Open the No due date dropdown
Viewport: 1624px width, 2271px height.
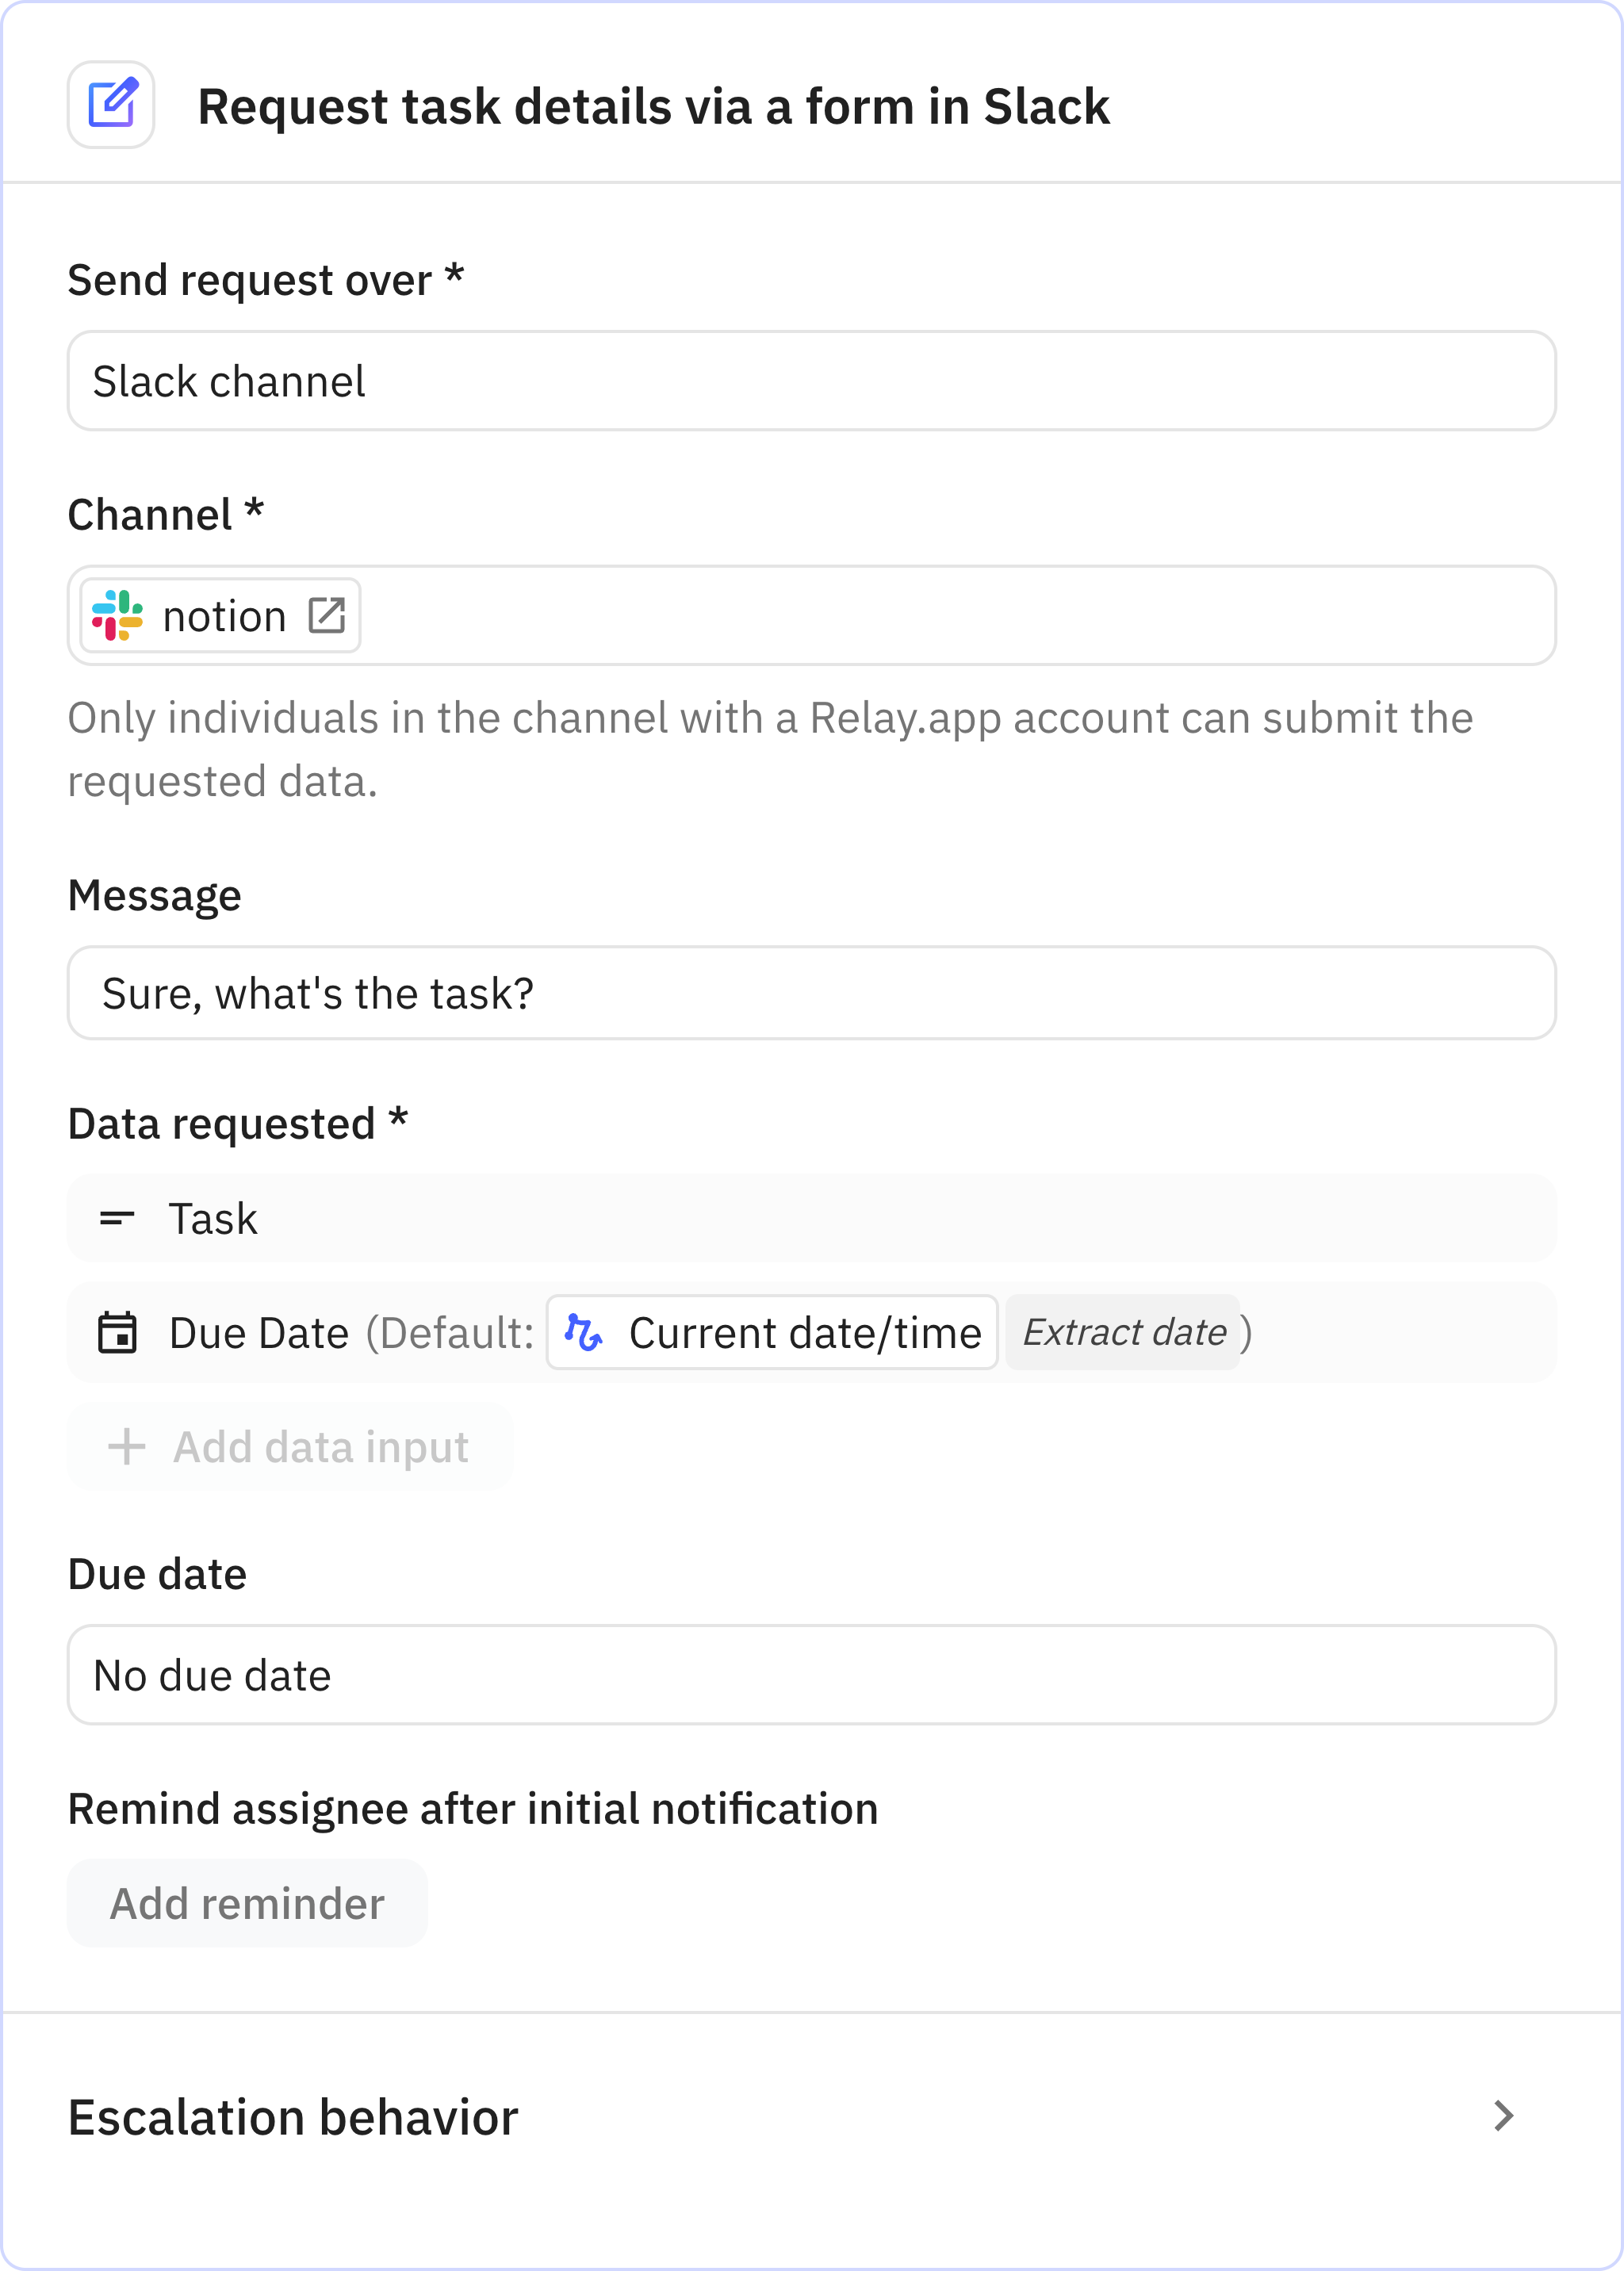pos(811,1675)
